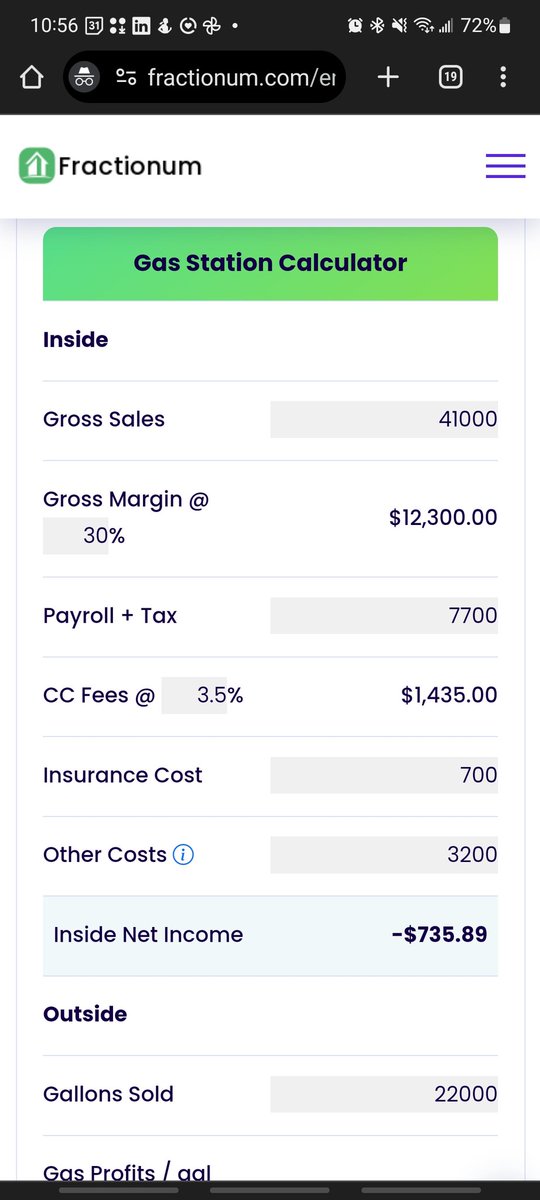Tap the site settings icon in address bar
This screenshot has width=540, height=1200.
point(126,77)
